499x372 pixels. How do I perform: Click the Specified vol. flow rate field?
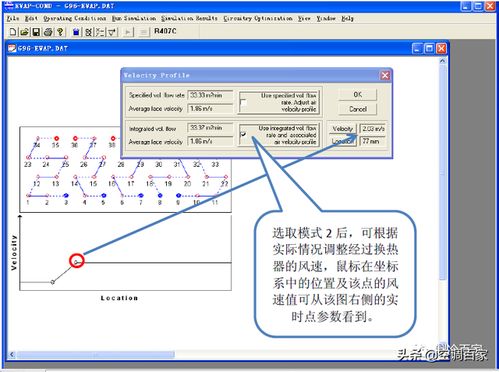(x=210, y=95)
